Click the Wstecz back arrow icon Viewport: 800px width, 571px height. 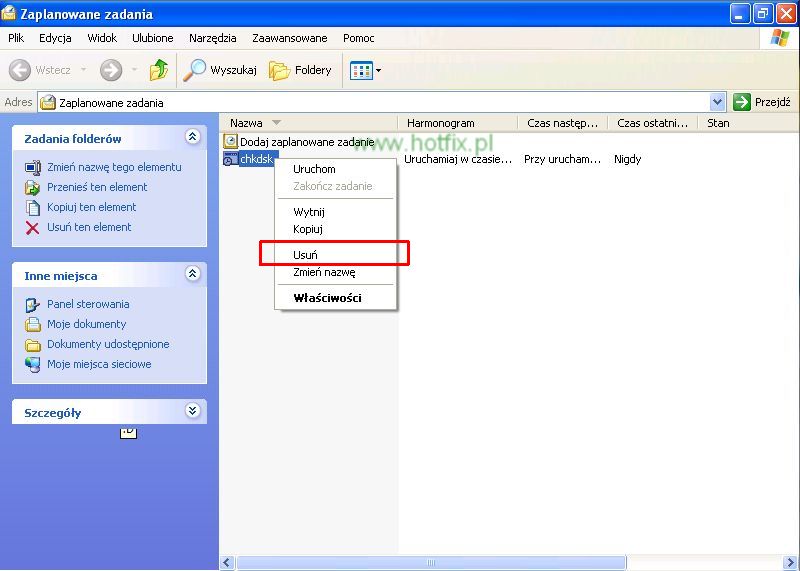point(20,70)
